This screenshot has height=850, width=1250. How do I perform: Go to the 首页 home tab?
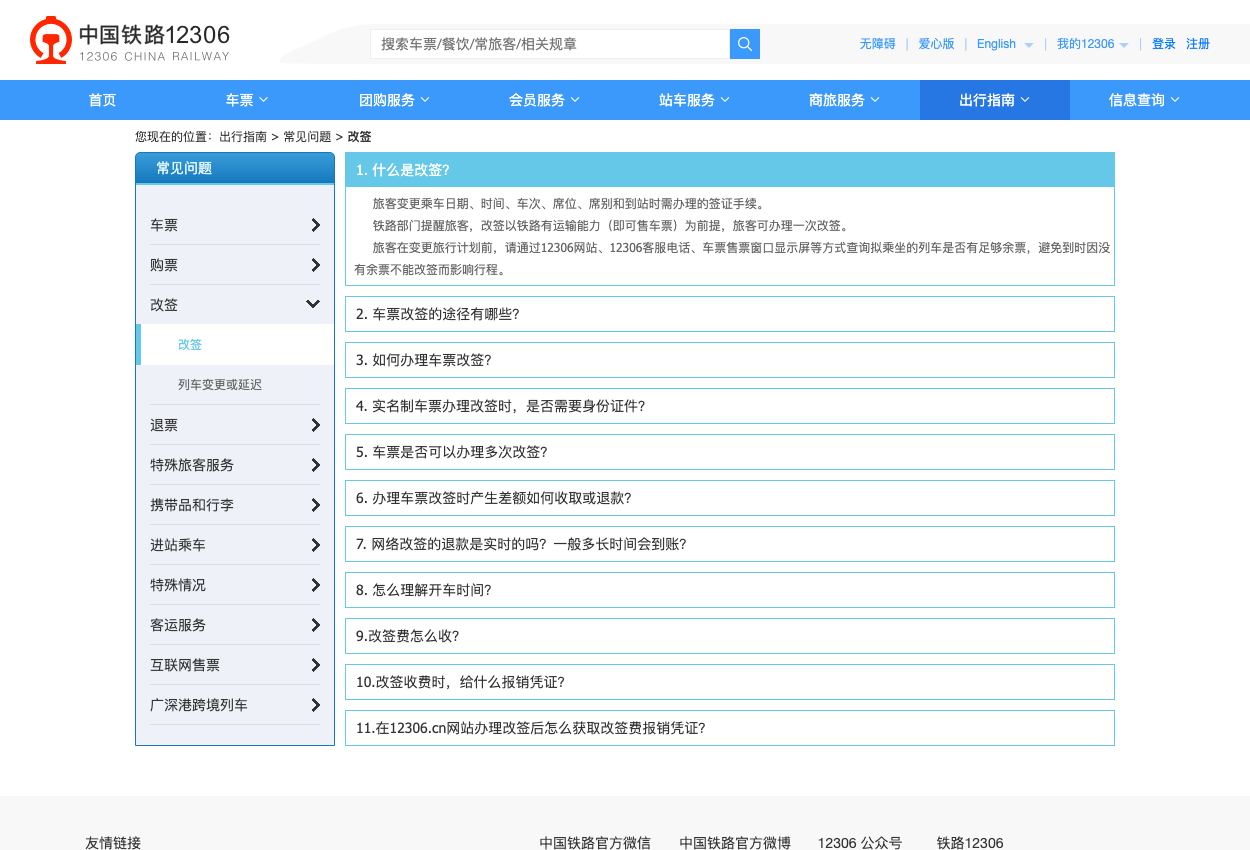pos(102,100)
